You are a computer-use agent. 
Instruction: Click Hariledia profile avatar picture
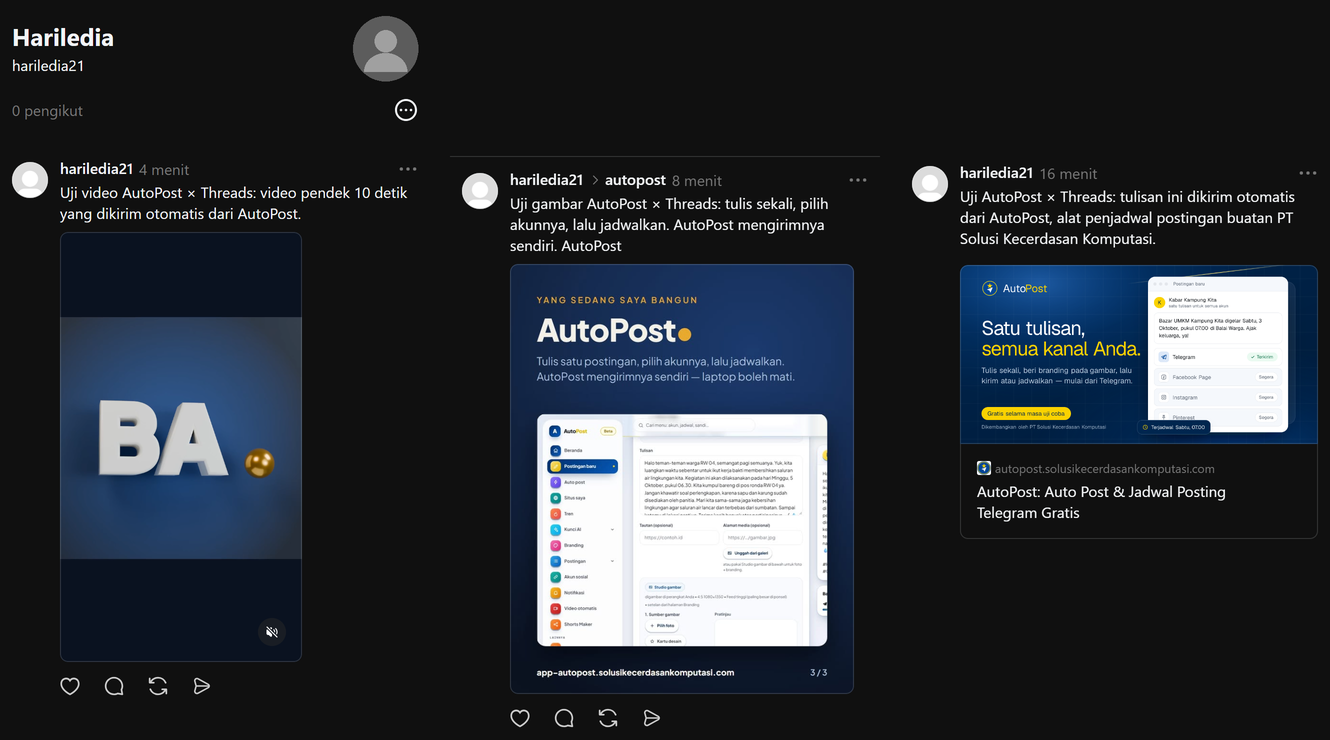tap(385, 48)
